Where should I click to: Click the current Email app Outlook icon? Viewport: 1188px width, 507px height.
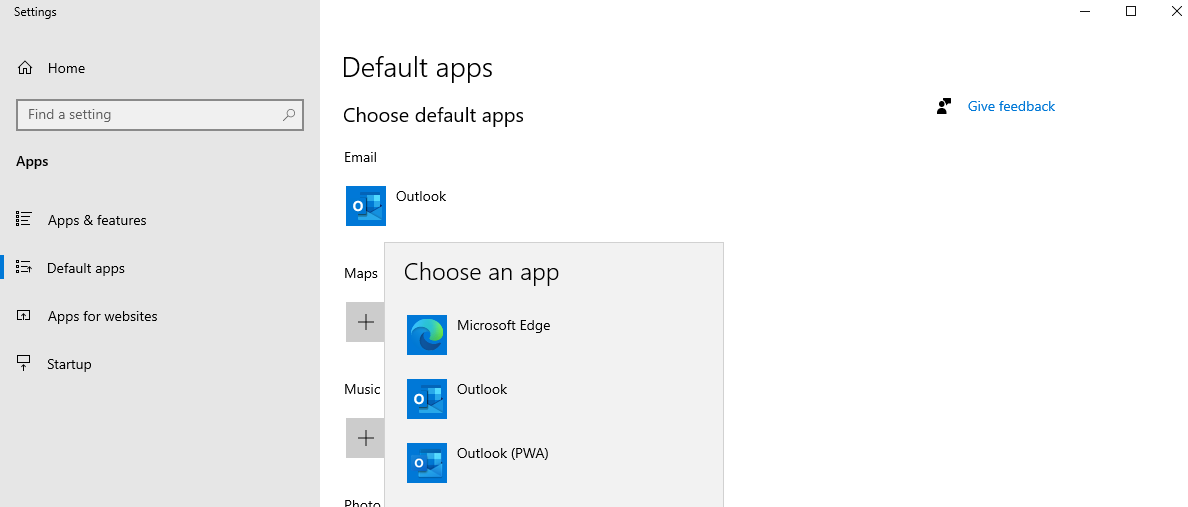(x=366, y=206)
